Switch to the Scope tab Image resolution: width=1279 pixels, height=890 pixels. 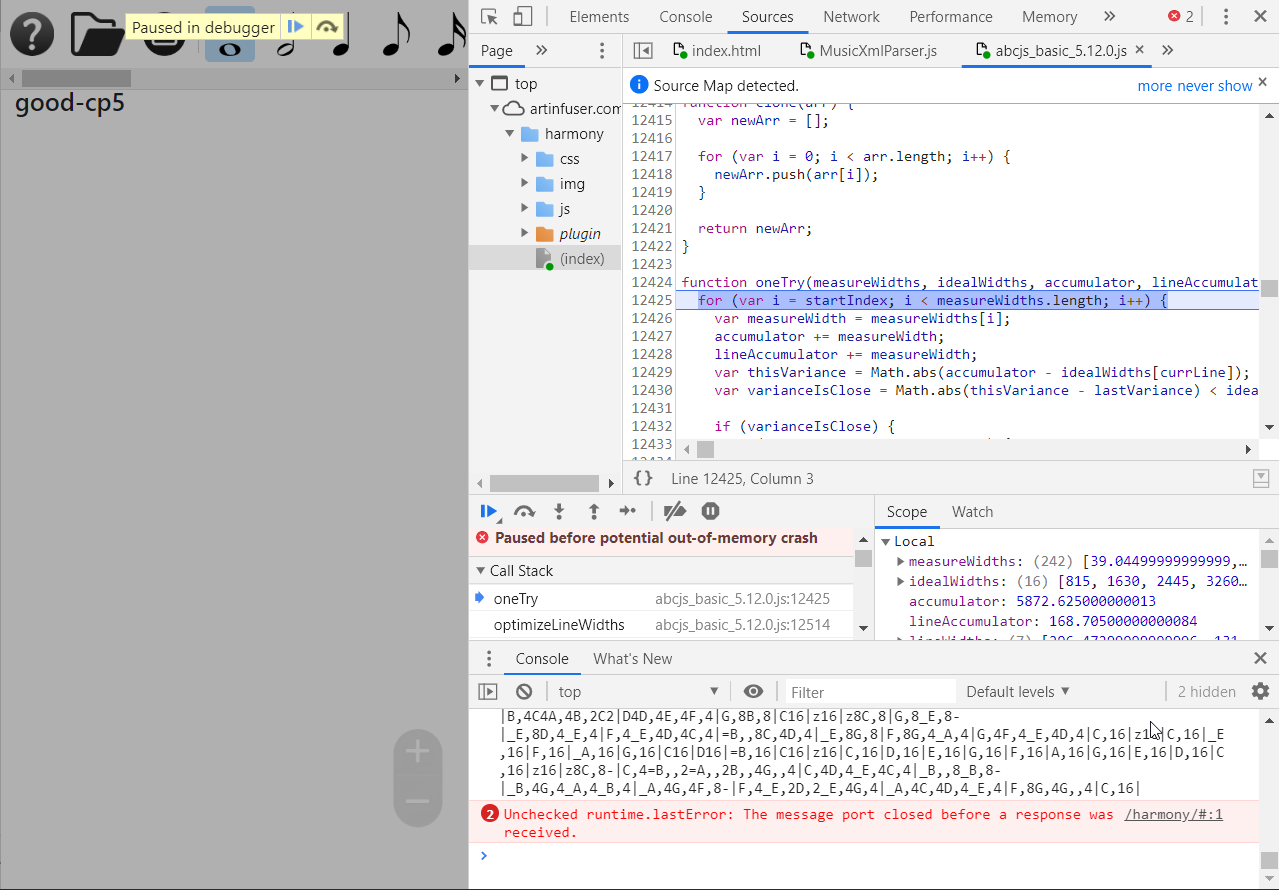tap(907, 512)
